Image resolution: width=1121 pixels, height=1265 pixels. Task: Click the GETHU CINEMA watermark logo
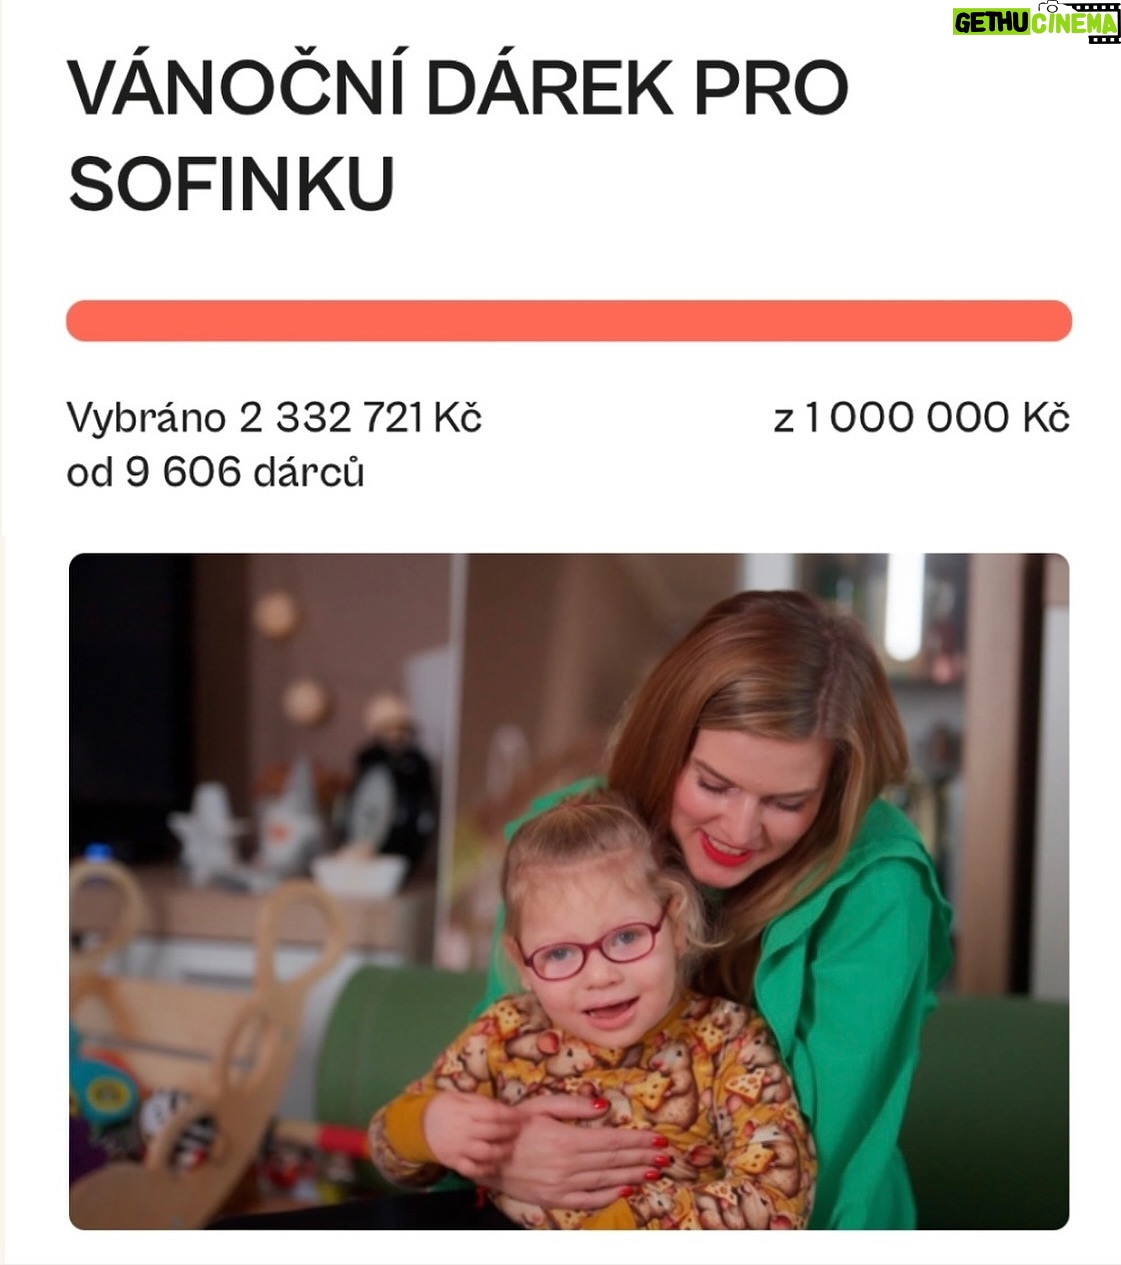[1036, 22]
